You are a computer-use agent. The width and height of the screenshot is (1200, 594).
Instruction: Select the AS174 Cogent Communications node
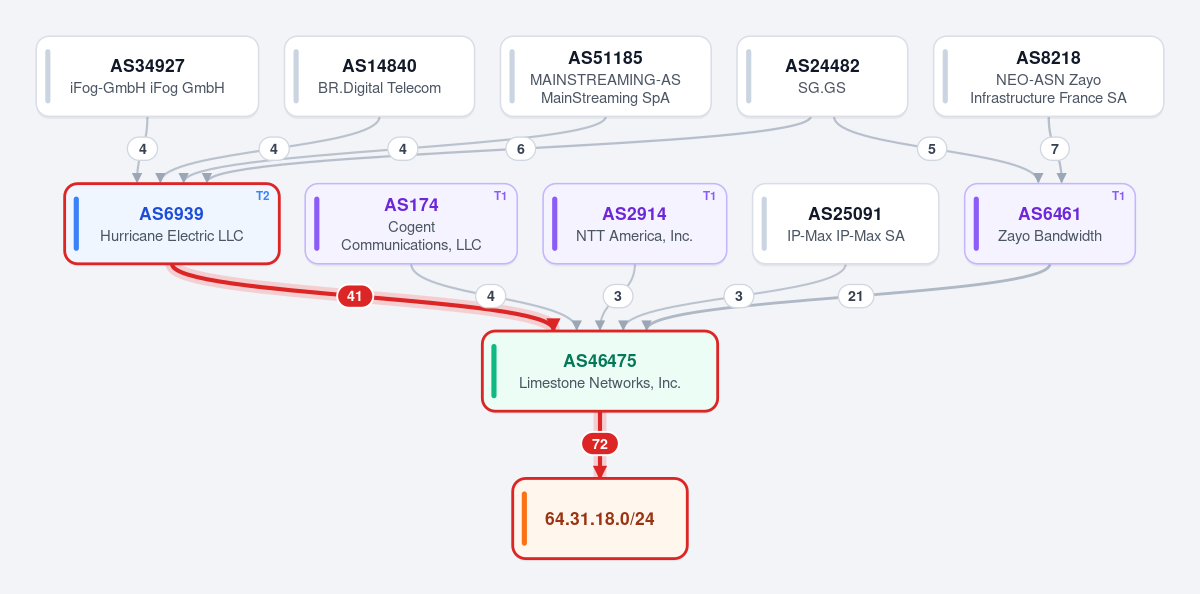pyautogui.click(x=411, y=224)
